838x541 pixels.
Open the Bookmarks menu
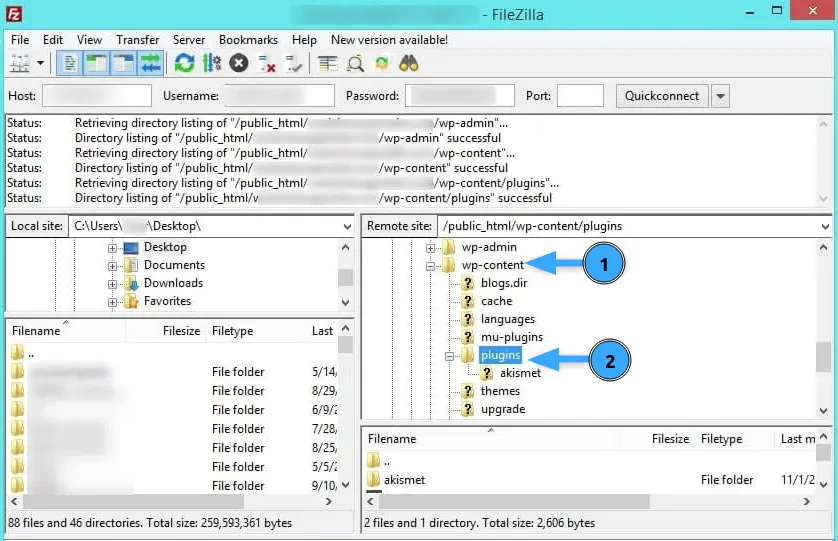pyautogui.click(x=249, y=40)
